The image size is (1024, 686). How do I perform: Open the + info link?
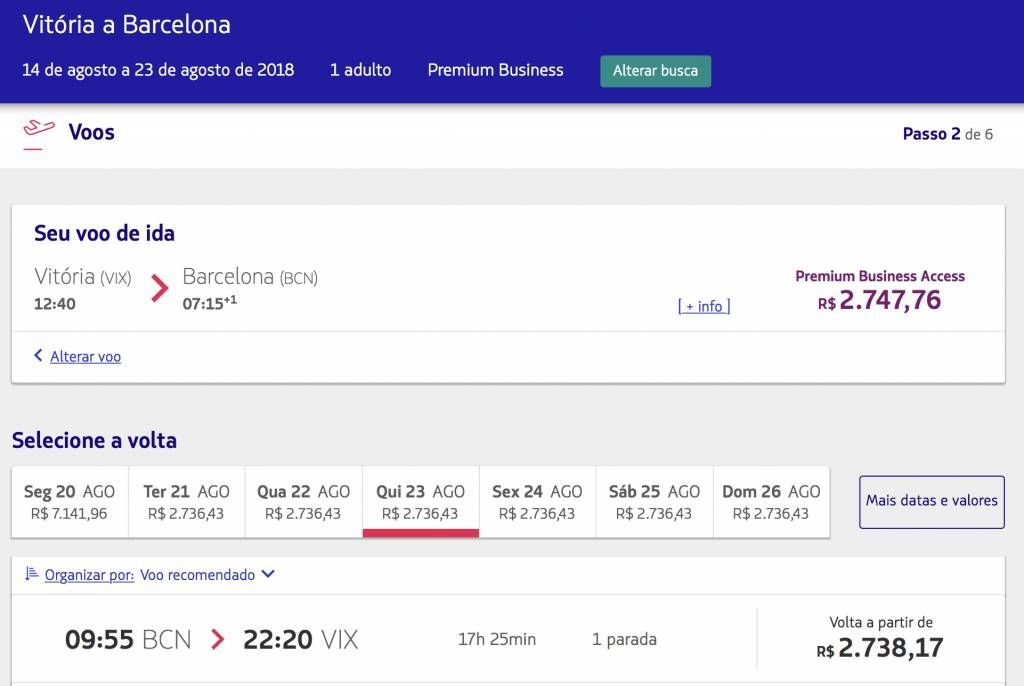click(704, 306)
